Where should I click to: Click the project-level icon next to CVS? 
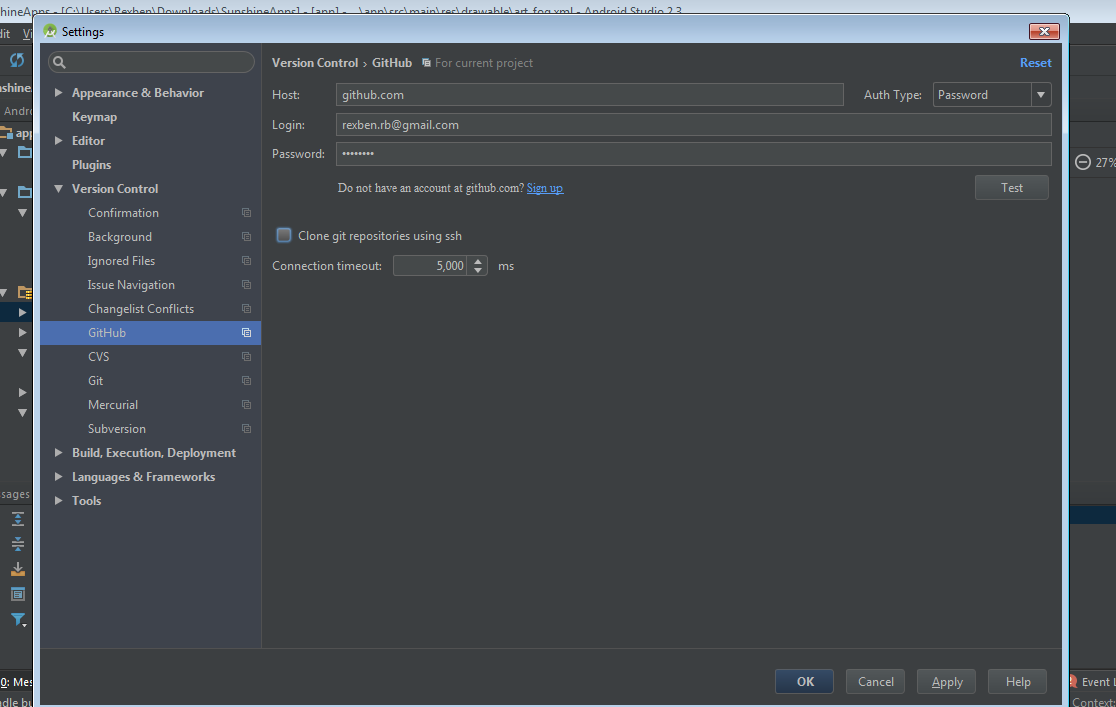point(246,357)
